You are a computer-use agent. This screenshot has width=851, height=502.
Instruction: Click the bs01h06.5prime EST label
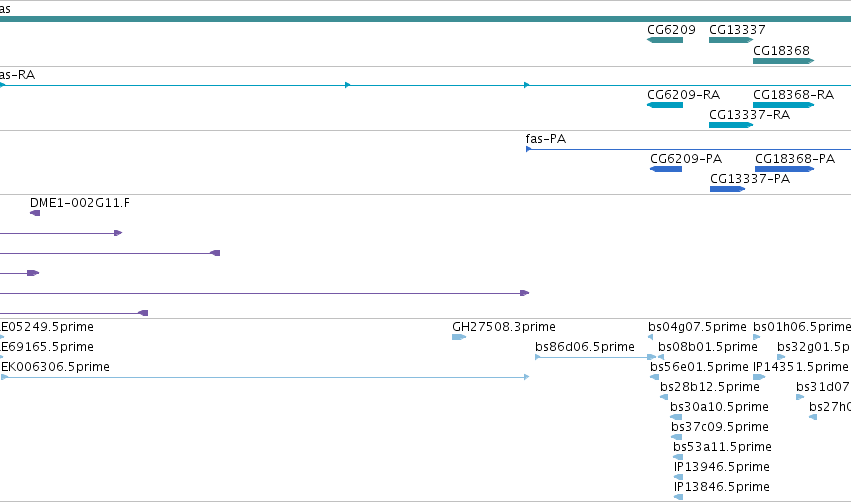point(802,327)
